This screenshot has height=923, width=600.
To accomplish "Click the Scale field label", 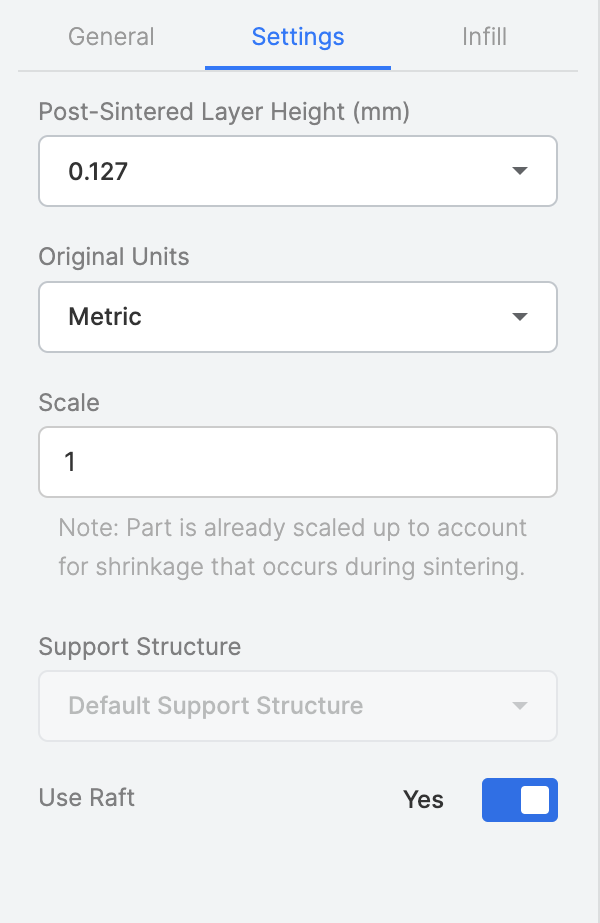I will point(69,403).
